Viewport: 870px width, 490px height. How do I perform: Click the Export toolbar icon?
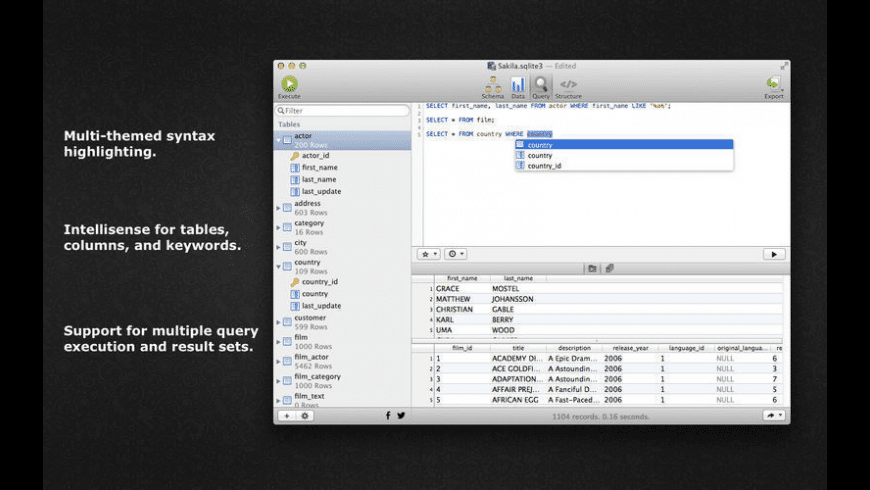pos(773,85)
